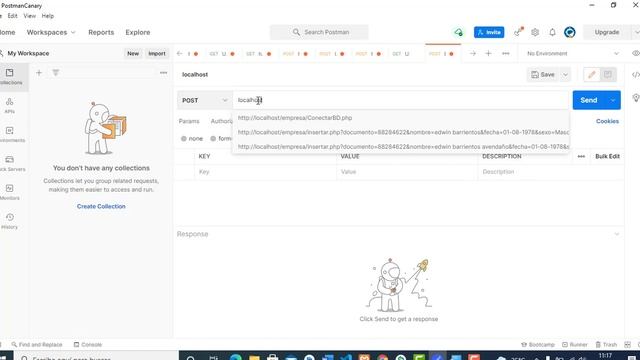Click the satellite capture requests icon
Screen dimensions: 640x360
tap(518, 32)
